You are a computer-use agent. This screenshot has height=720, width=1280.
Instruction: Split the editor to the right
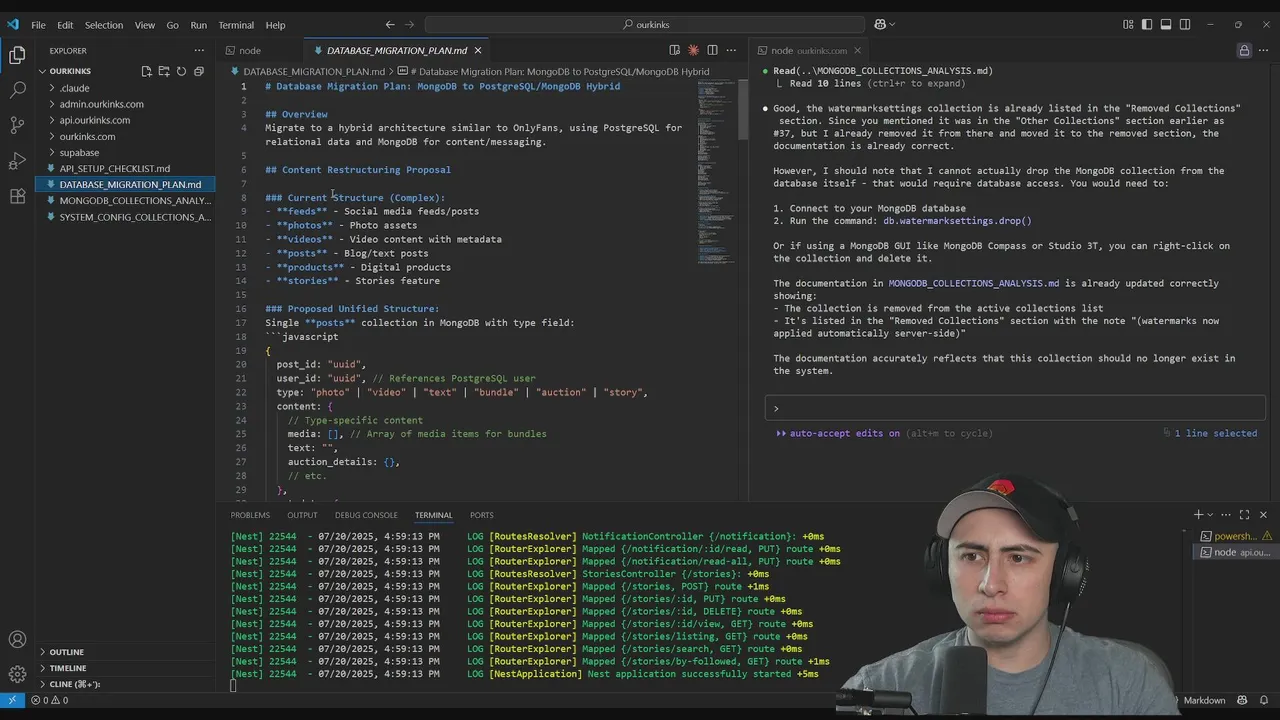pyautogui.click(x=712, y=50)
